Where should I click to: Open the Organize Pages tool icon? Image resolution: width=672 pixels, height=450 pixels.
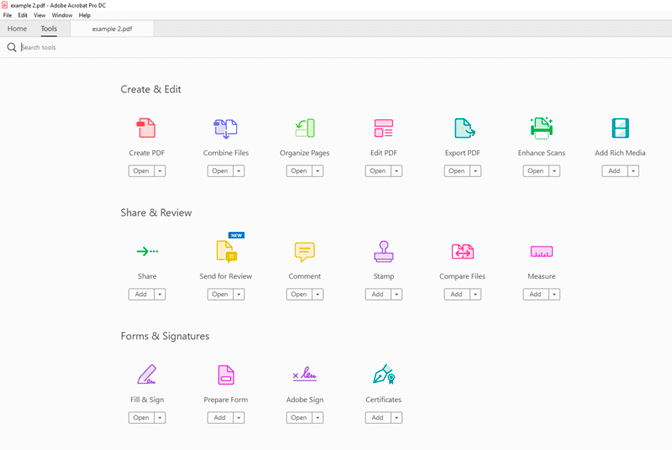[305, 128]
